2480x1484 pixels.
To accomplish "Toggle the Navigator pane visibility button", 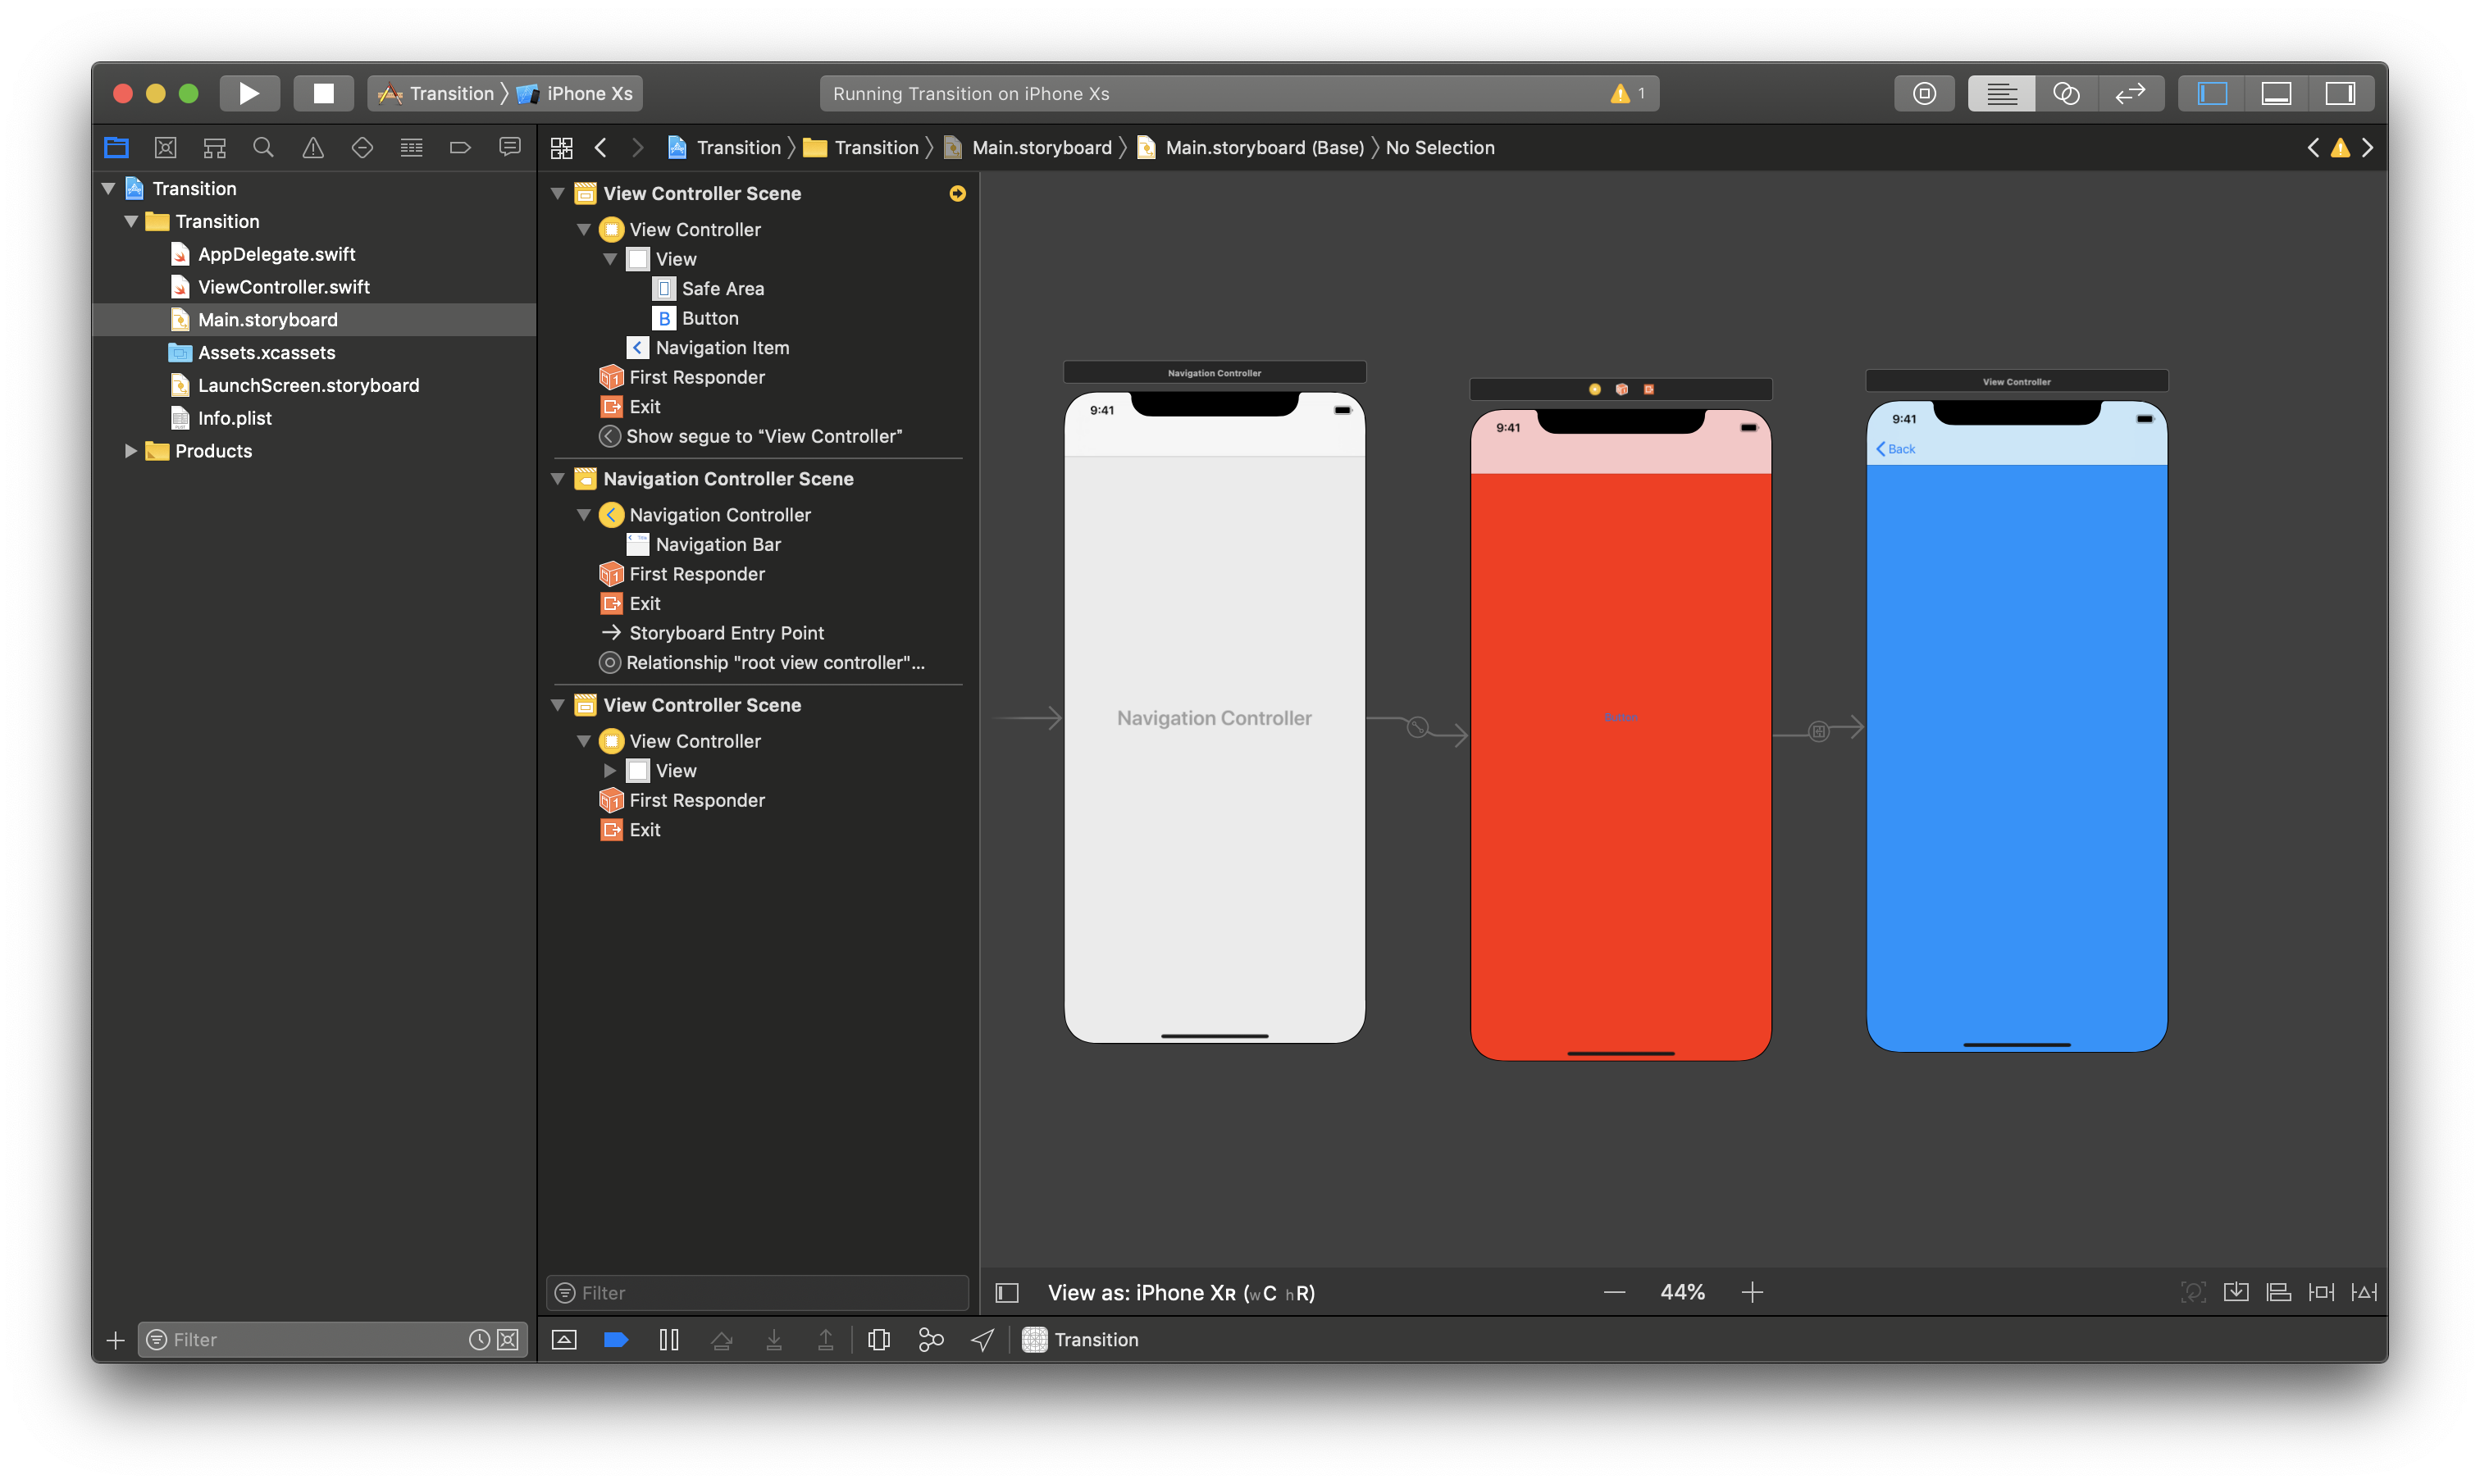I will click(2211, 93).
